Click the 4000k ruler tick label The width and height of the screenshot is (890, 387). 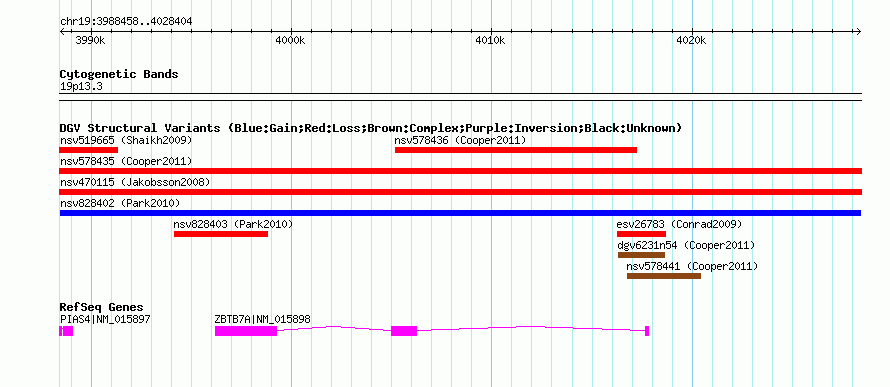pos(290,40)
